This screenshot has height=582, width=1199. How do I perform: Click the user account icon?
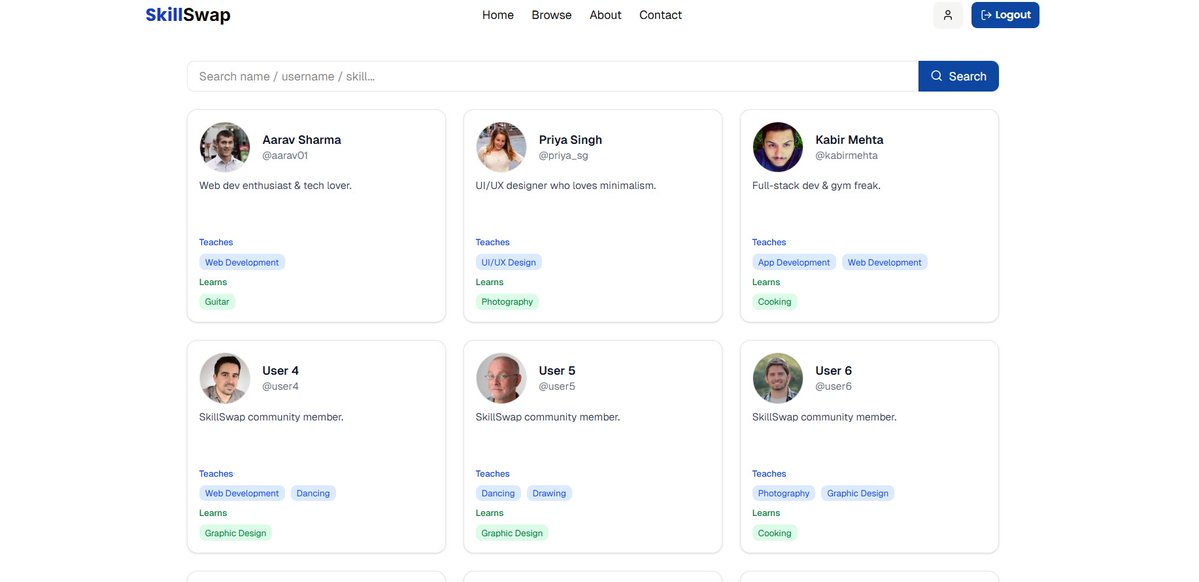[946, 14]
